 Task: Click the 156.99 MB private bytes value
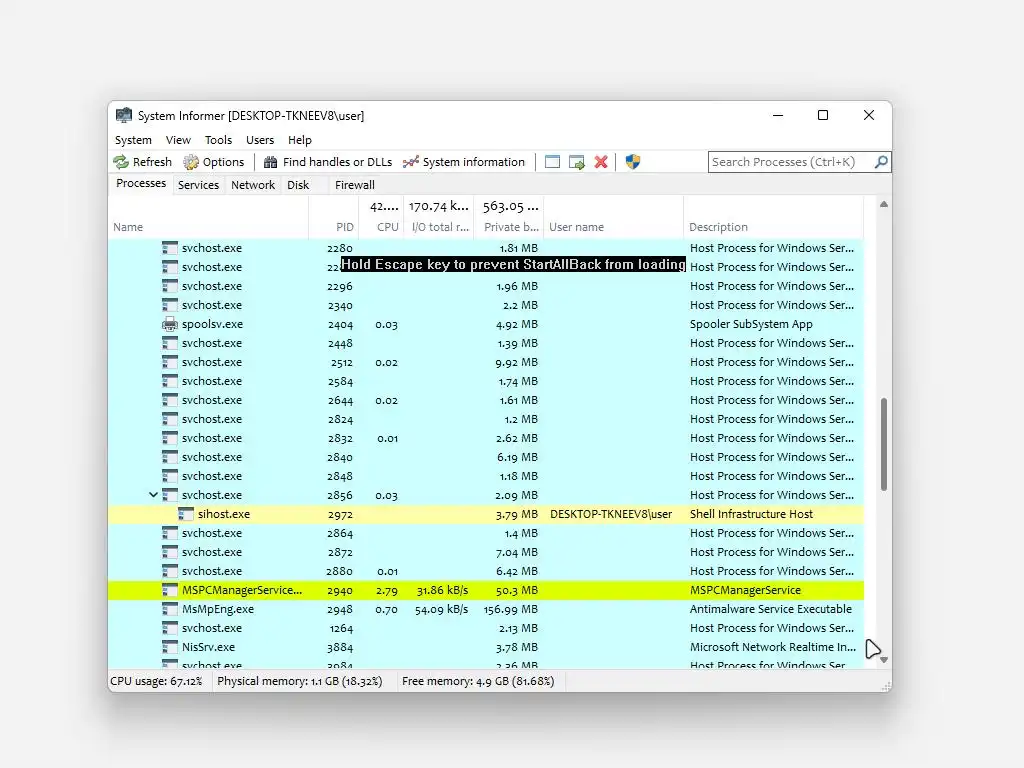pos(511,609)
